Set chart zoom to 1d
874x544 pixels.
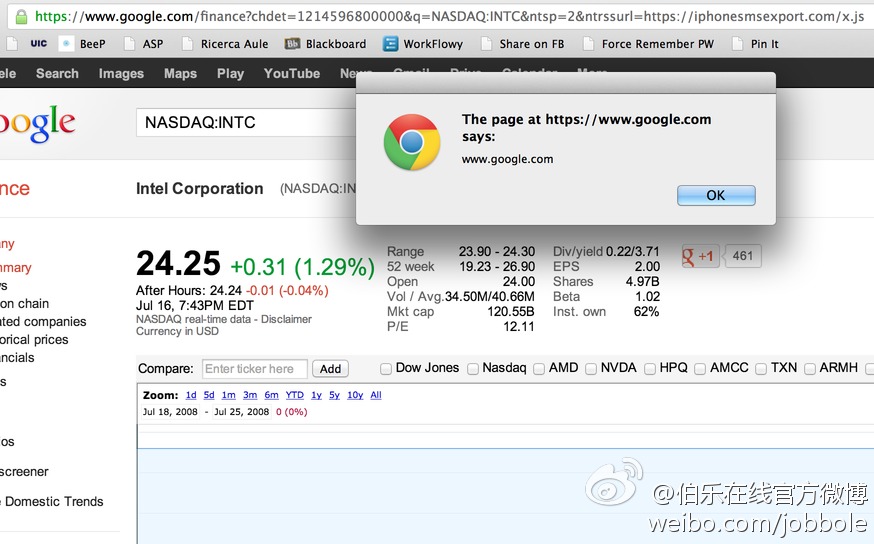[x=191, y=395]
